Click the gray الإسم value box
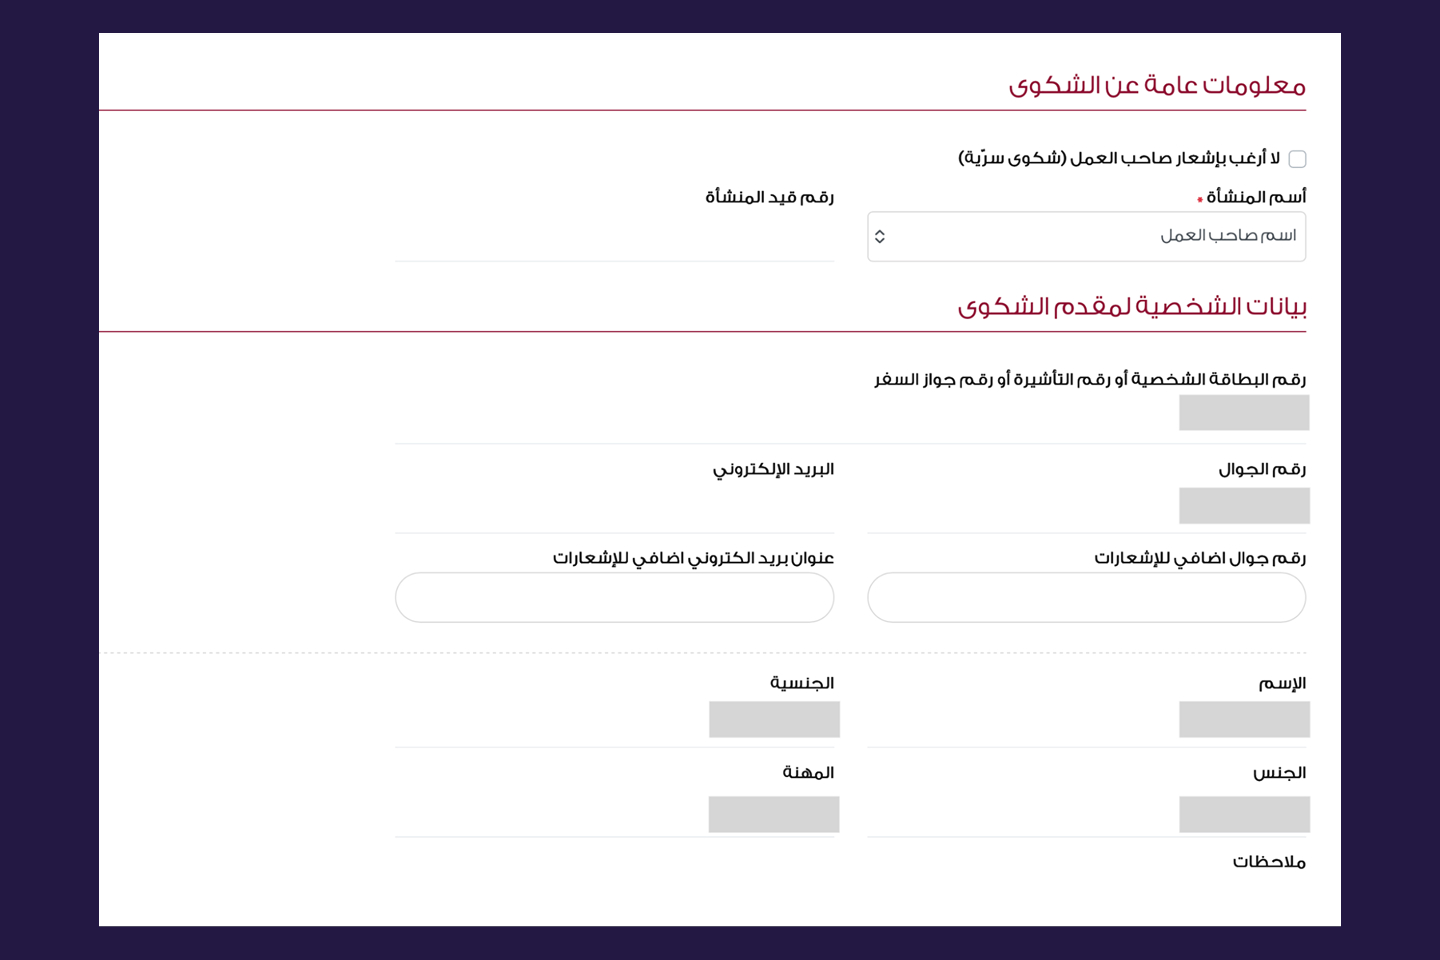This screenshot has width=1440, height=960. [1244, 720]
